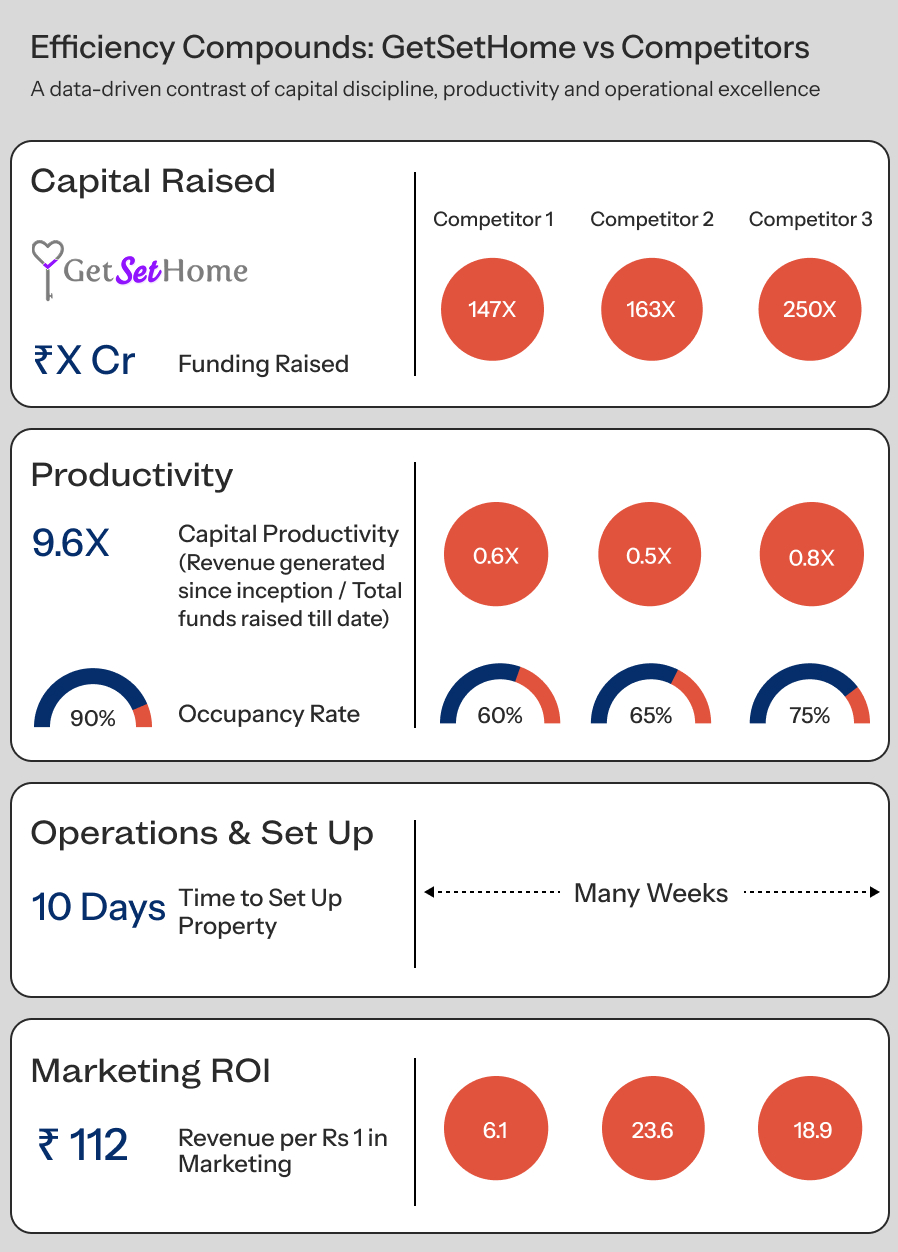Click the Capital Raised heading

[x=153, y=181]
